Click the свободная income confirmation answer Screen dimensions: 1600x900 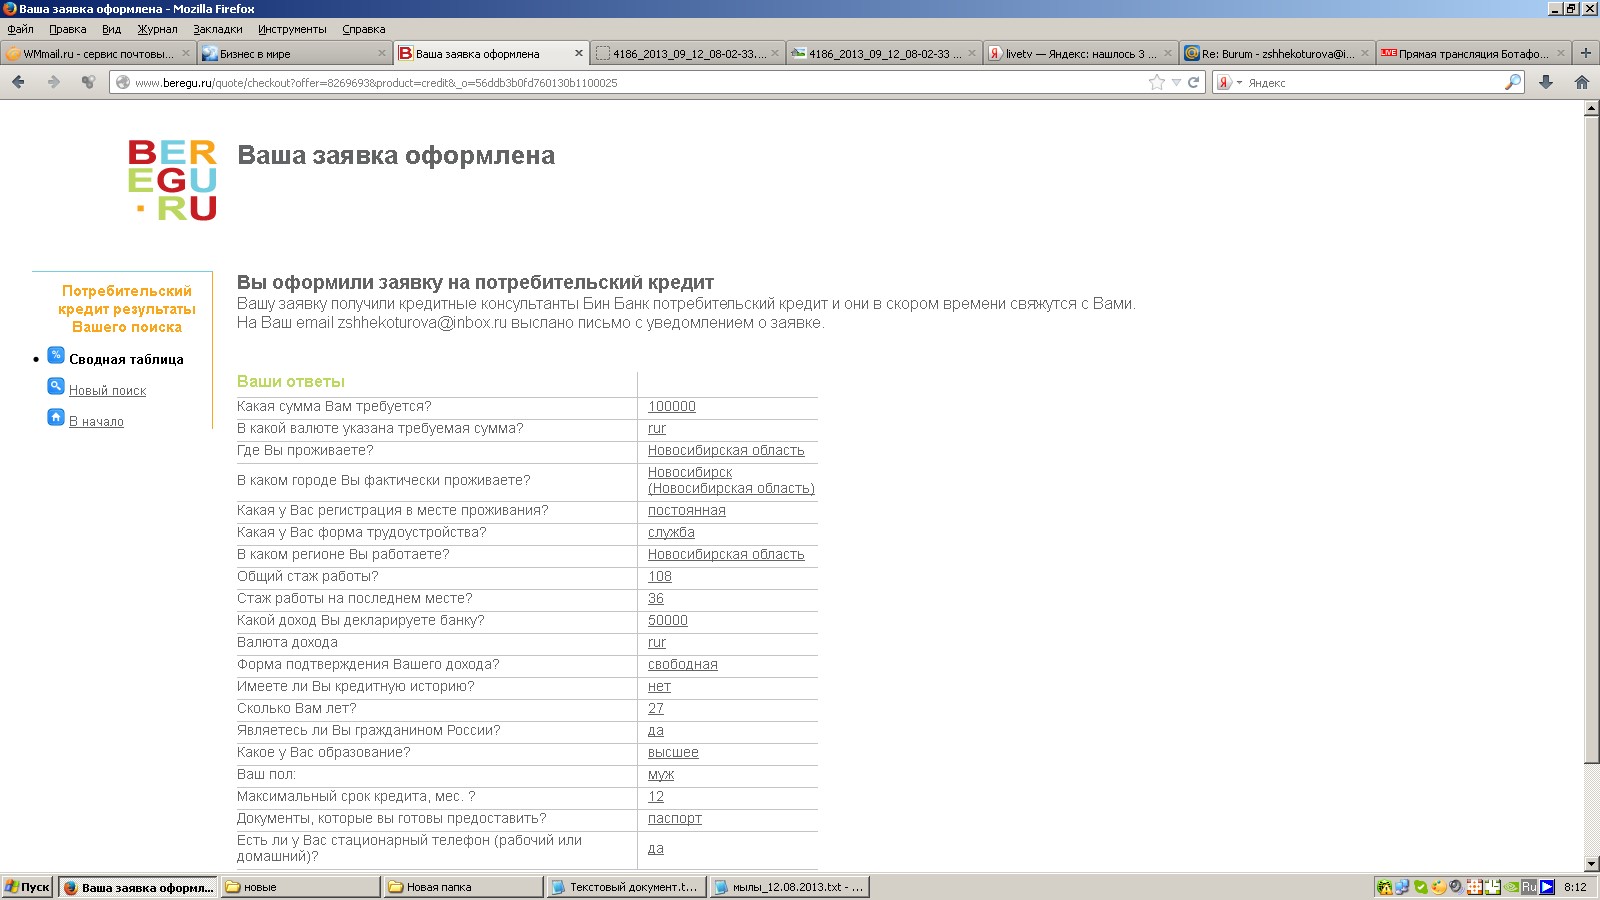pos(683,664)
